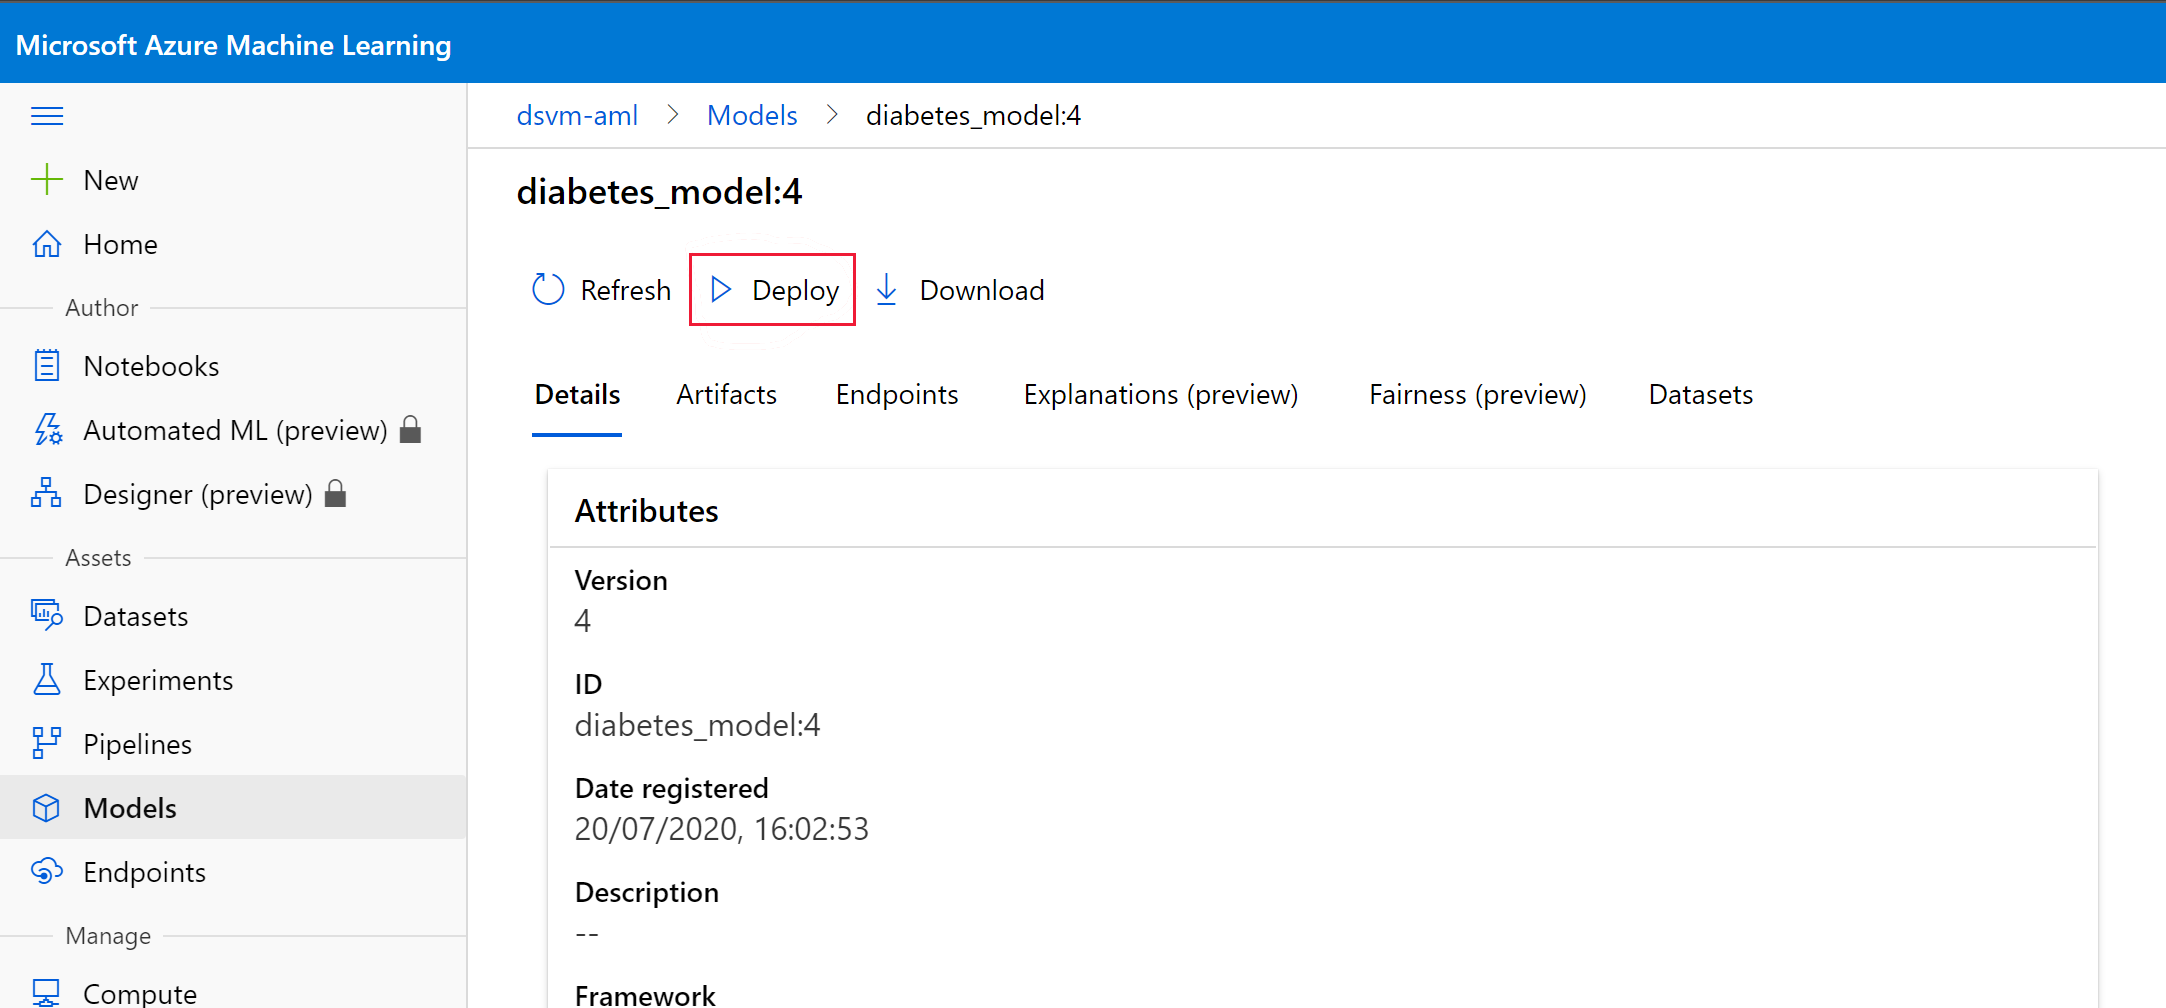Click the Designer diagram icon

(x=47, y=494)
